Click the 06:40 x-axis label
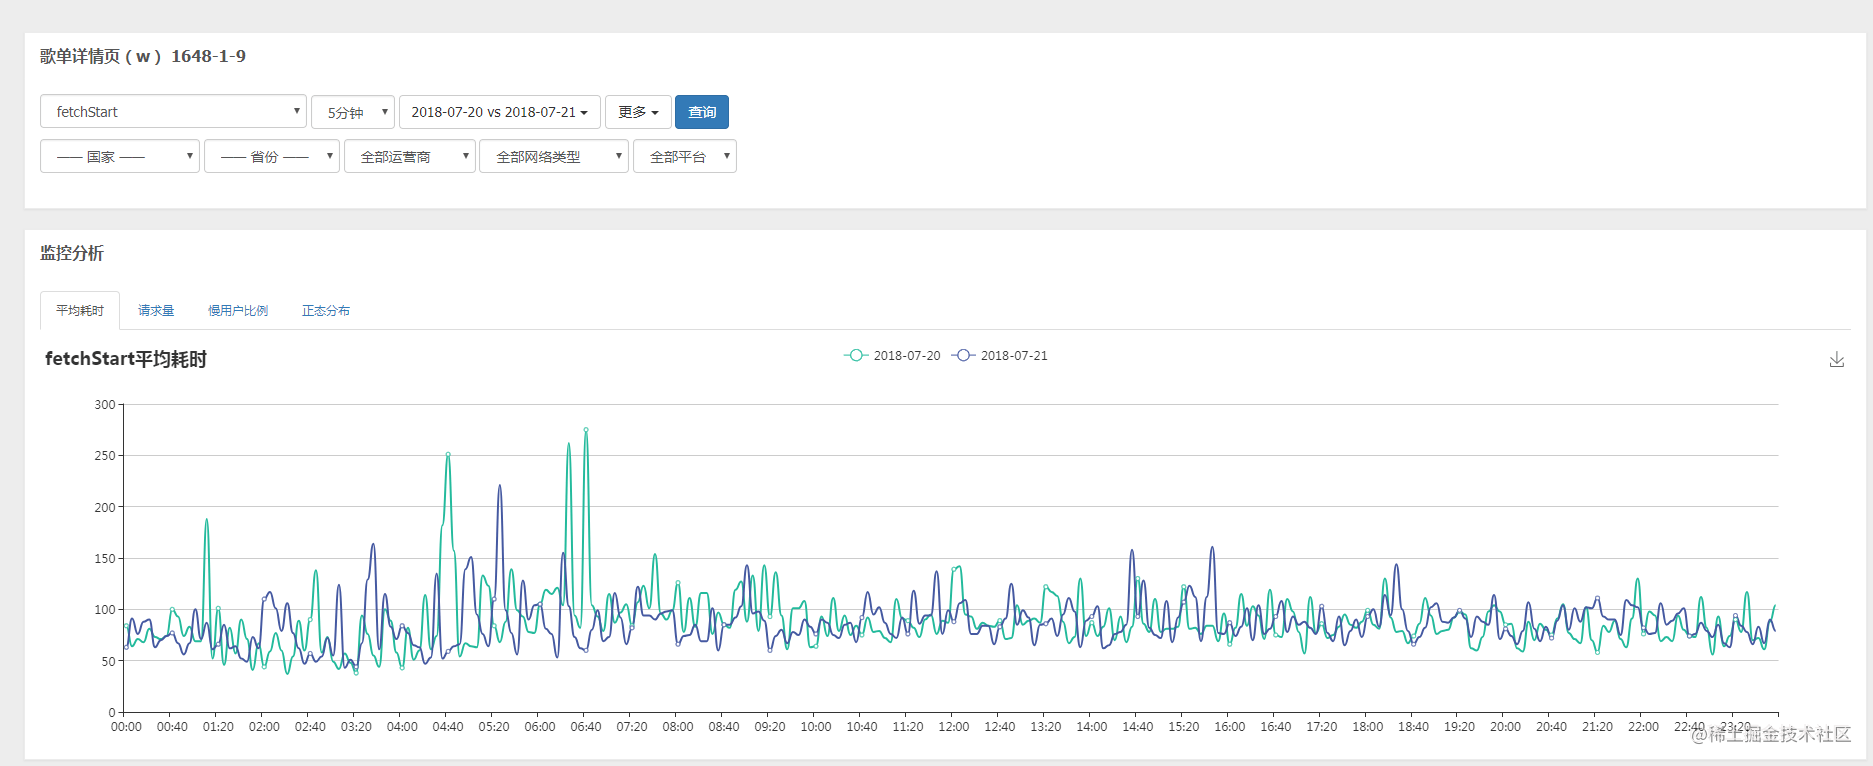1873x766 pixels. pyautogui.click(x=586, y=727)
